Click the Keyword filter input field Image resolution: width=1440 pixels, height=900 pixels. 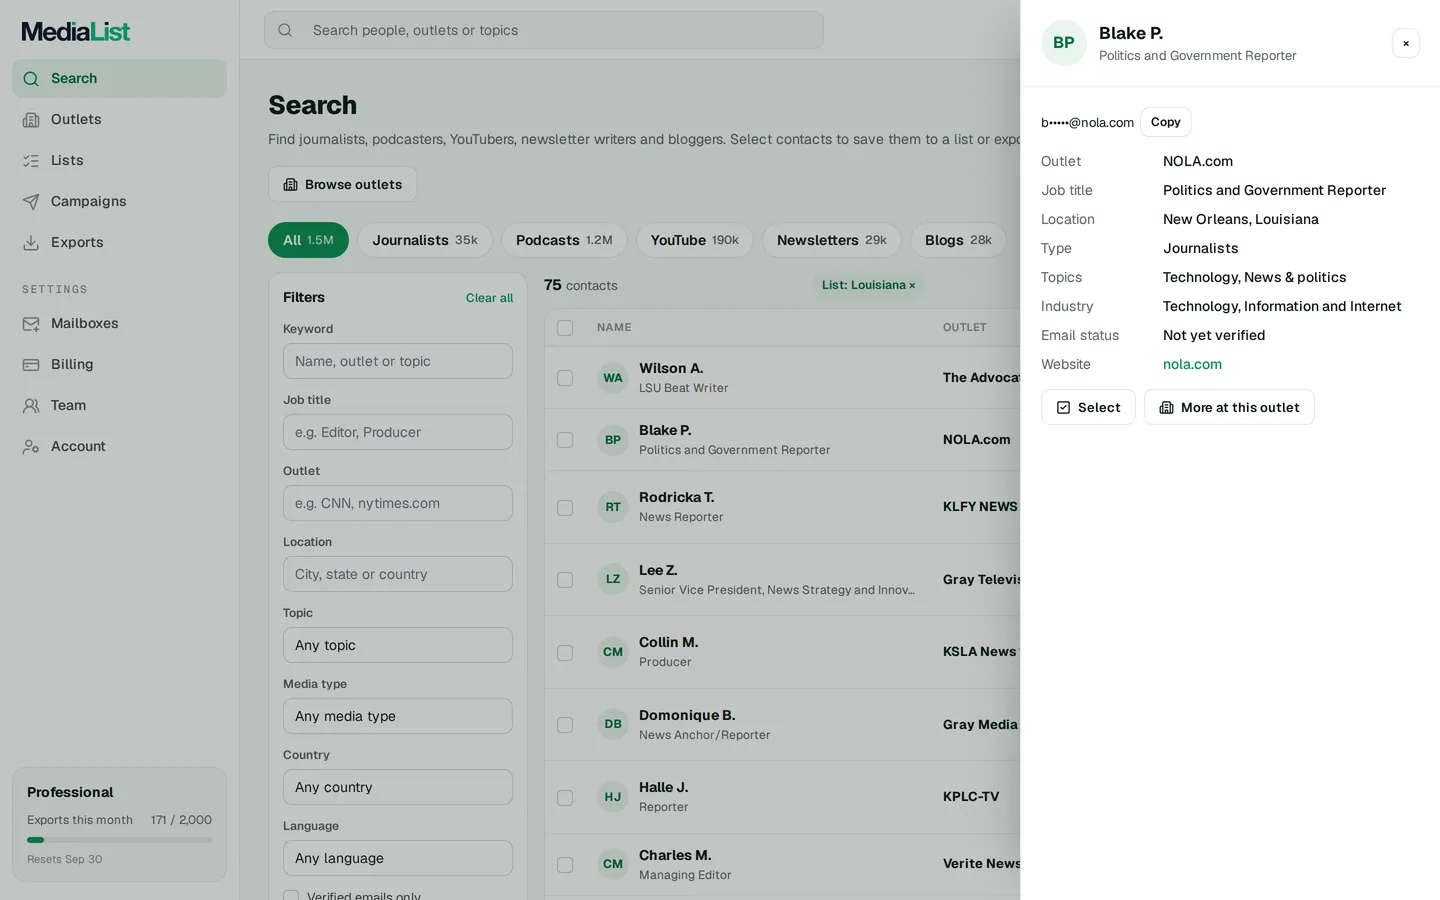398,361
